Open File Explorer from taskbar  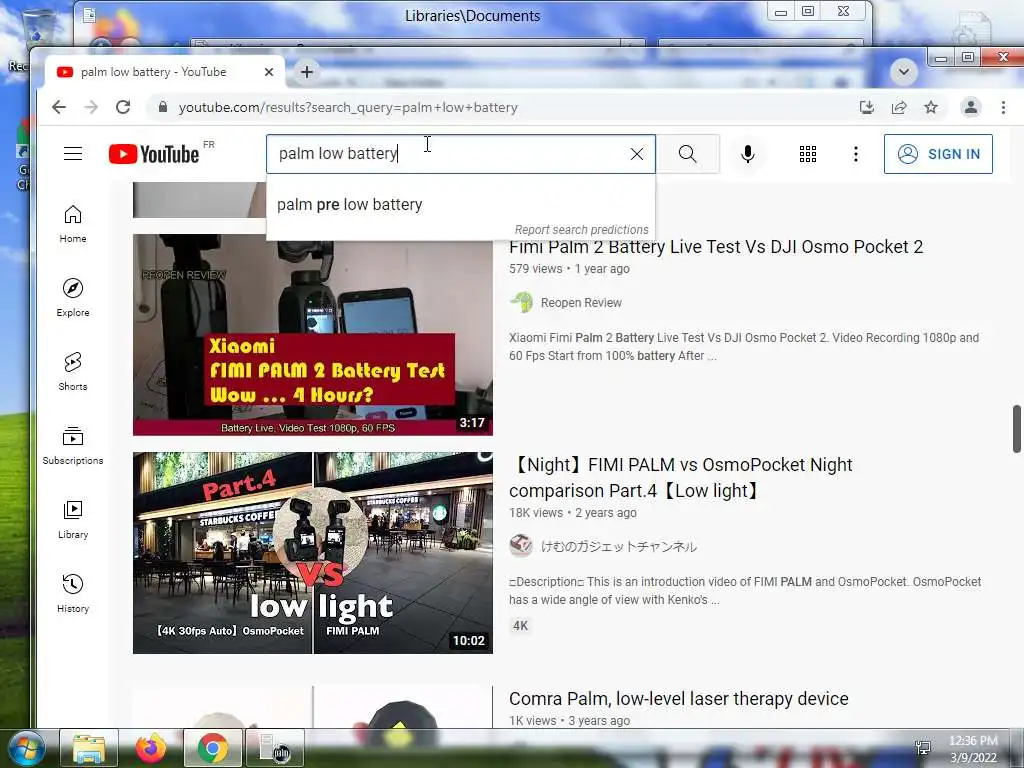tap(89, 748)
